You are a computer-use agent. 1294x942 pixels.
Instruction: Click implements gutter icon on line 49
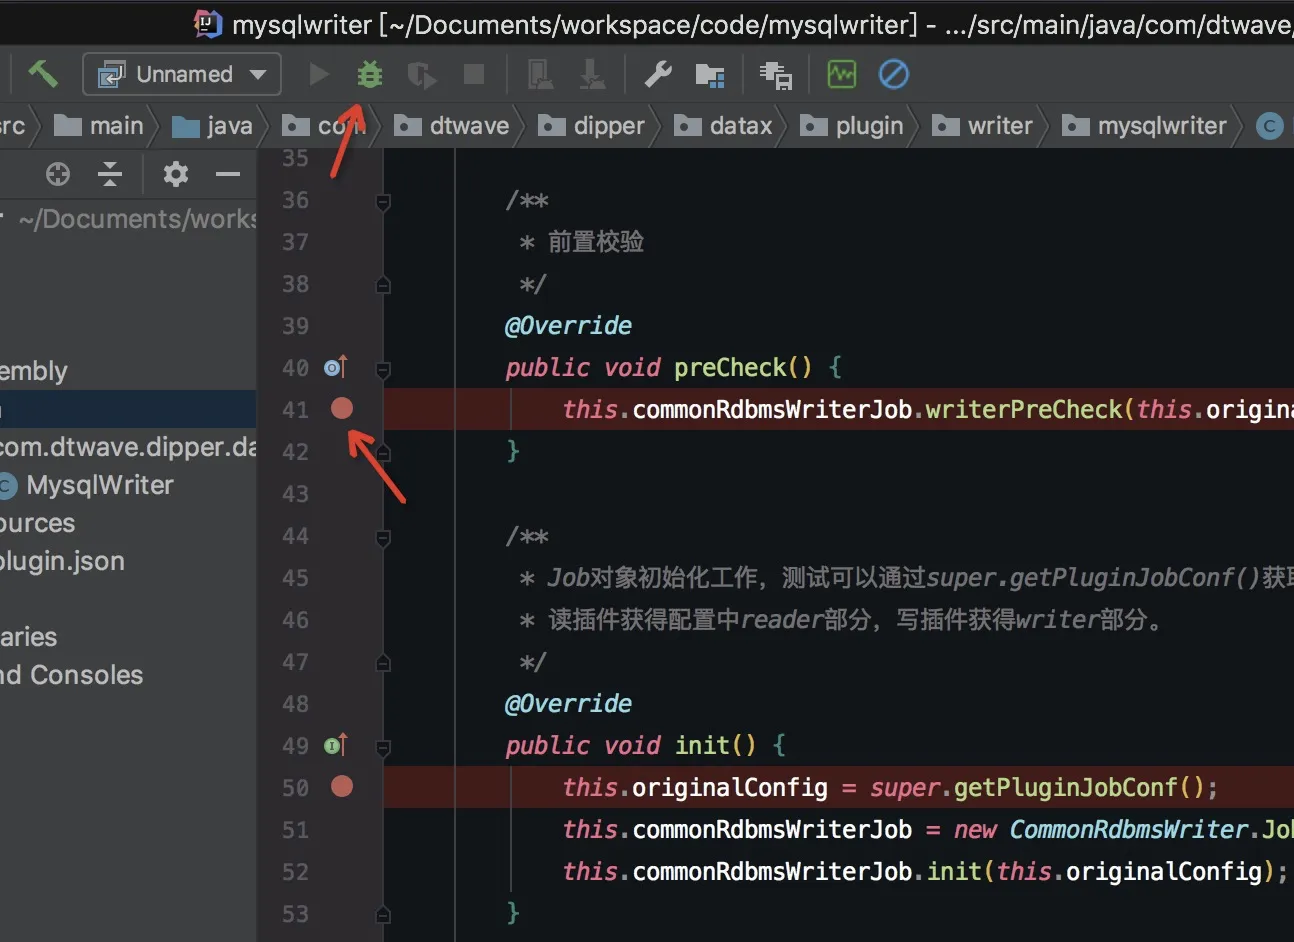coord(335,745)
